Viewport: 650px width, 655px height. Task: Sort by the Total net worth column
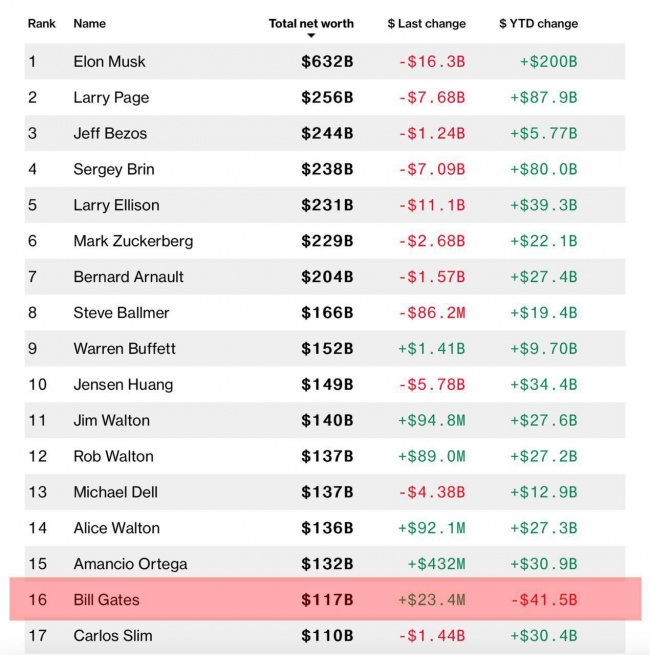click(x=311, y=23)
